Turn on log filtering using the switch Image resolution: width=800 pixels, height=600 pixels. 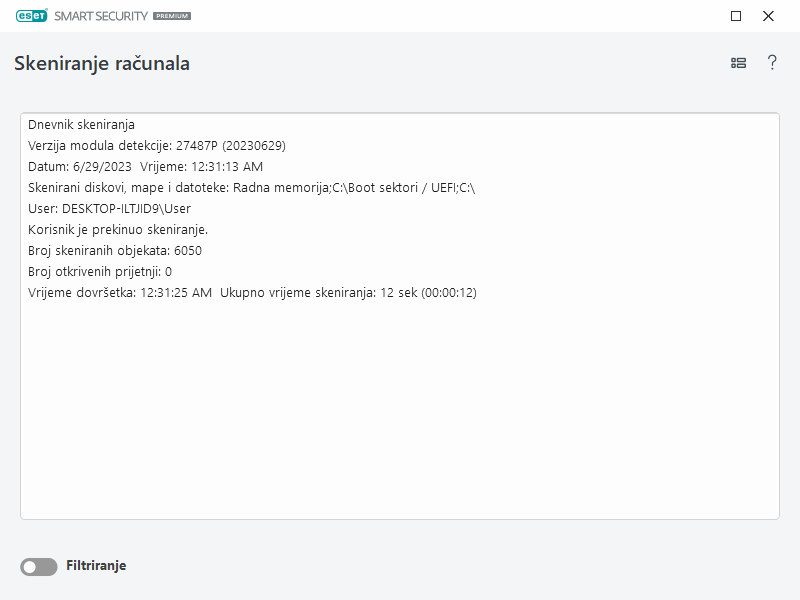38,565
